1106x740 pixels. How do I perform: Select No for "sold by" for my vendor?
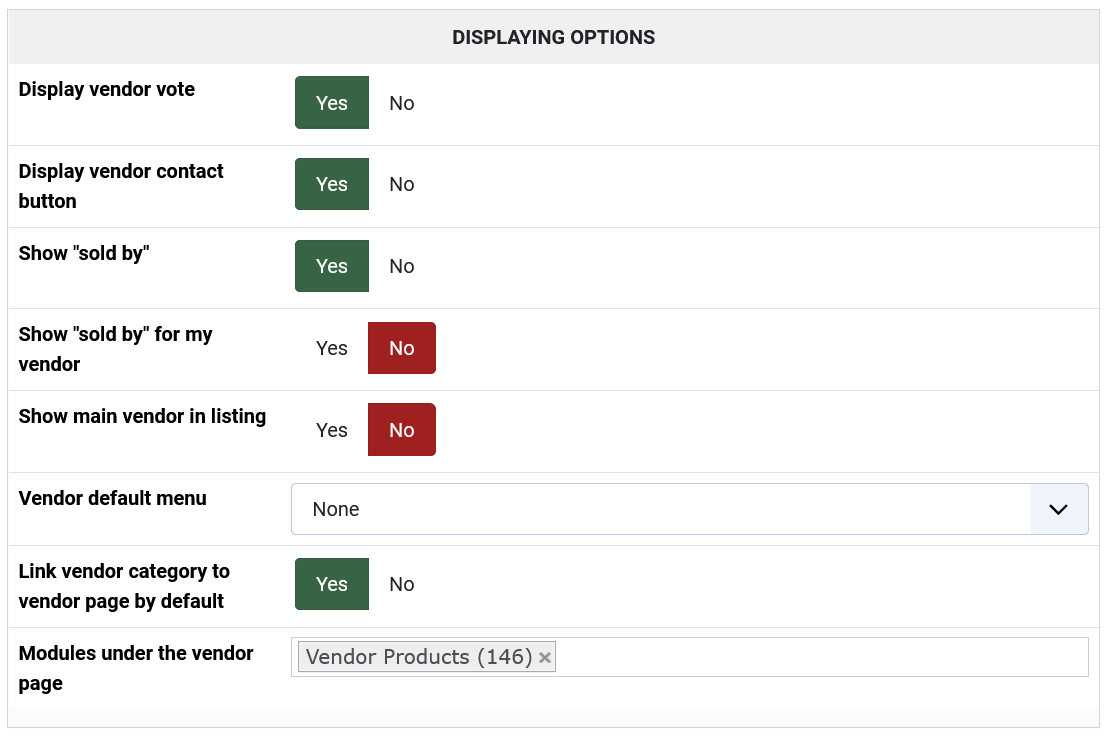pos(402,348)
